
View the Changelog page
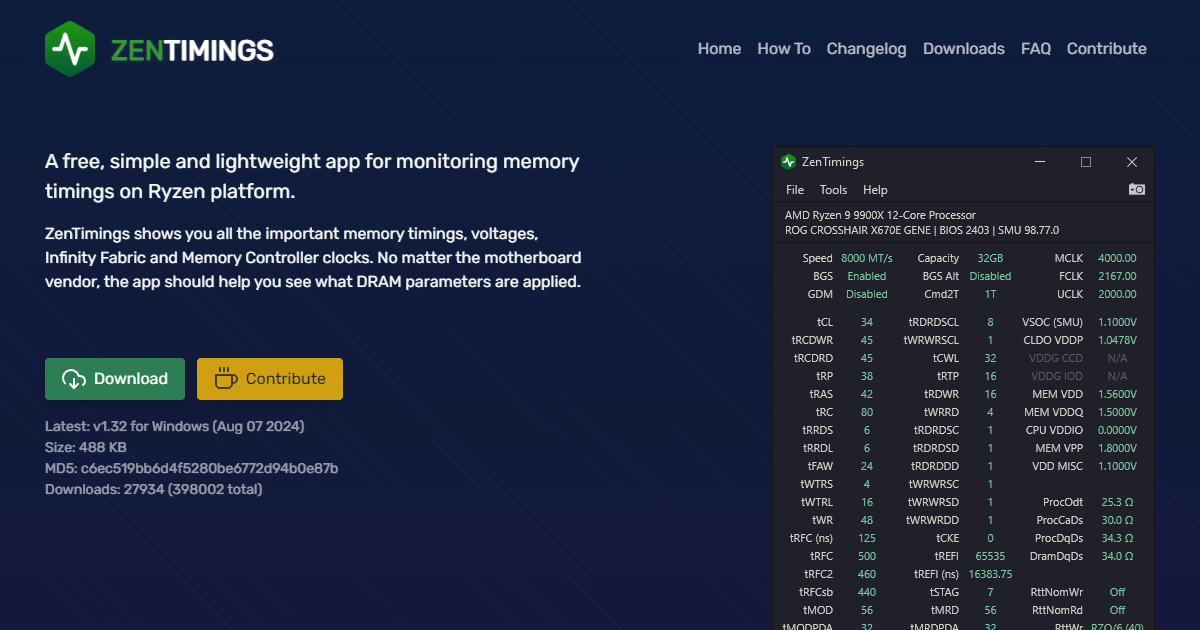pos(866,49)
